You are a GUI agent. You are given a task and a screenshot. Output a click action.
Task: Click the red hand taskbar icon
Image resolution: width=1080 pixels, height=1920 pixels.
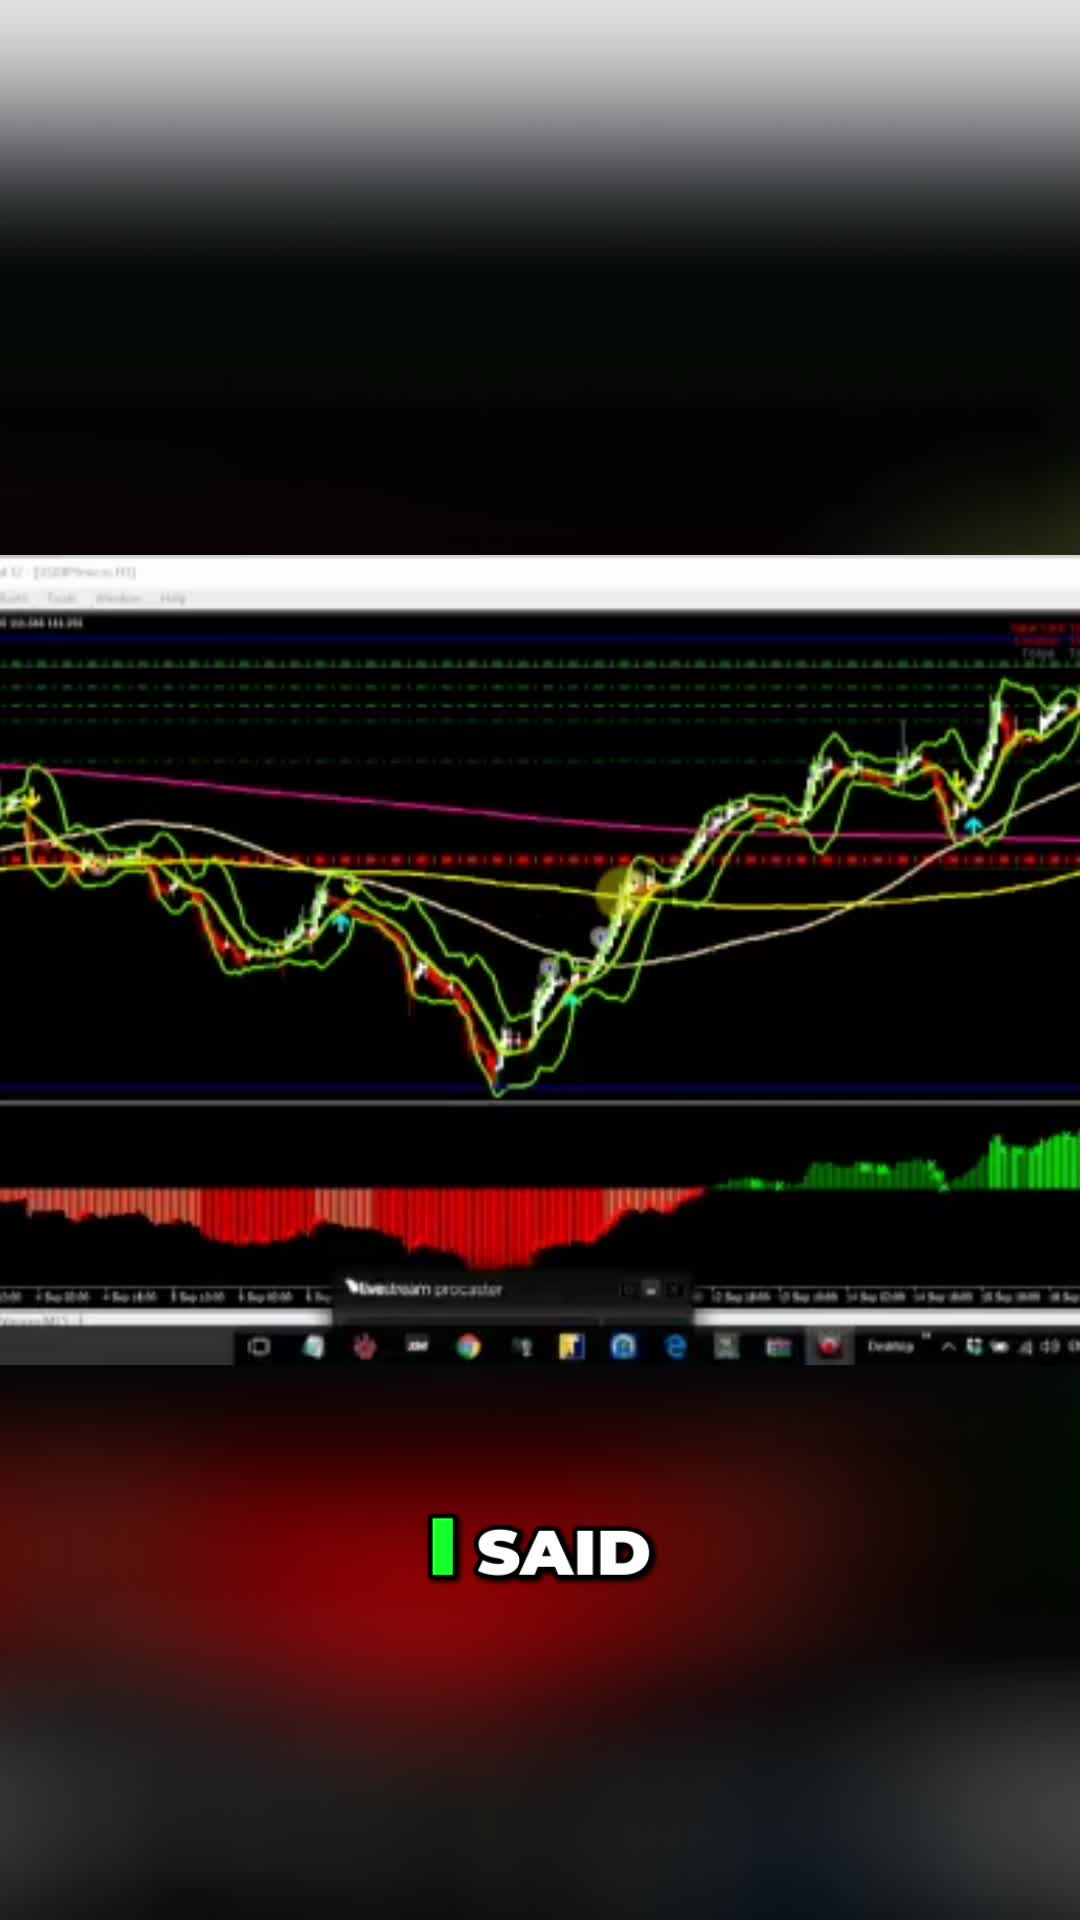[364, 1347]
